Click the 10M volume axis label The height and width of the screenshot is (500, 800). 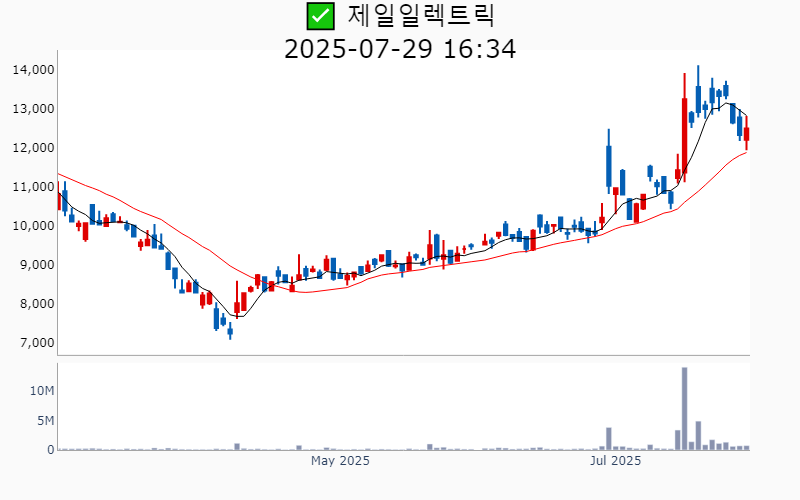click(x=42, y=391)
